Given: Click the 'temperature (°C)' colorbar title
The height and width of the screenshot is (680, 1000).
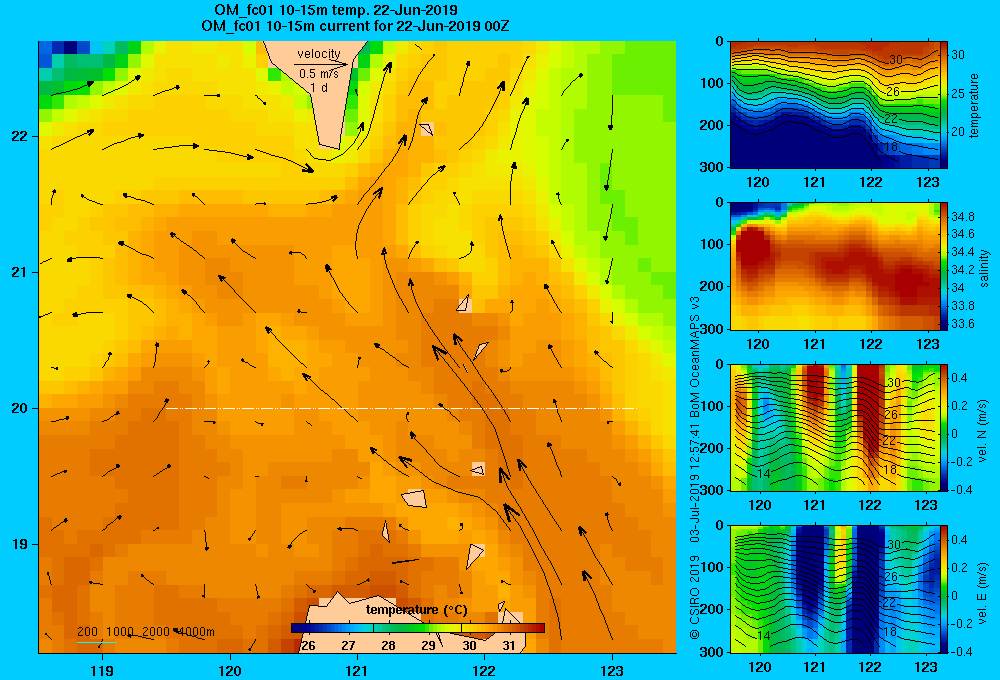Looking at the screenshot, I should point(416,610).
